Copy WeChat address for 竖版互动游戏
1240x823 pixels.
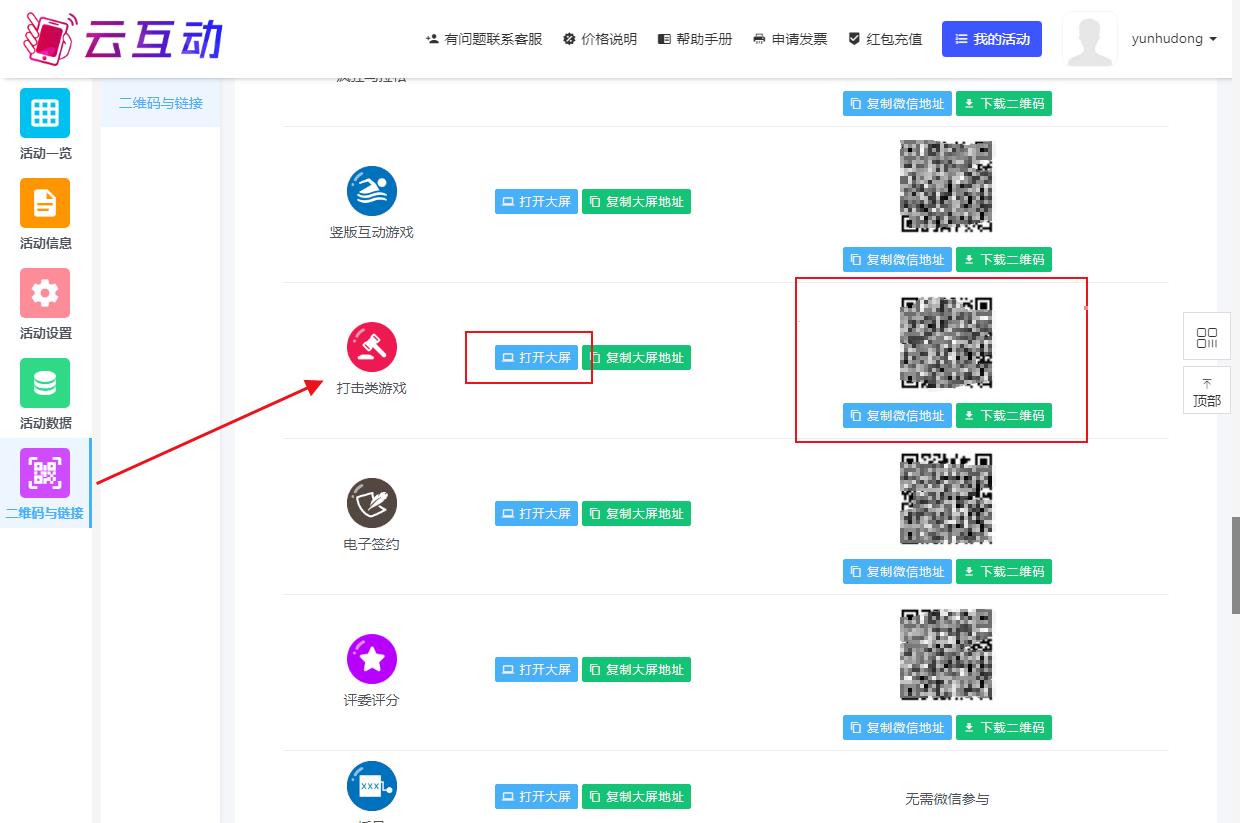click(896, 260)
